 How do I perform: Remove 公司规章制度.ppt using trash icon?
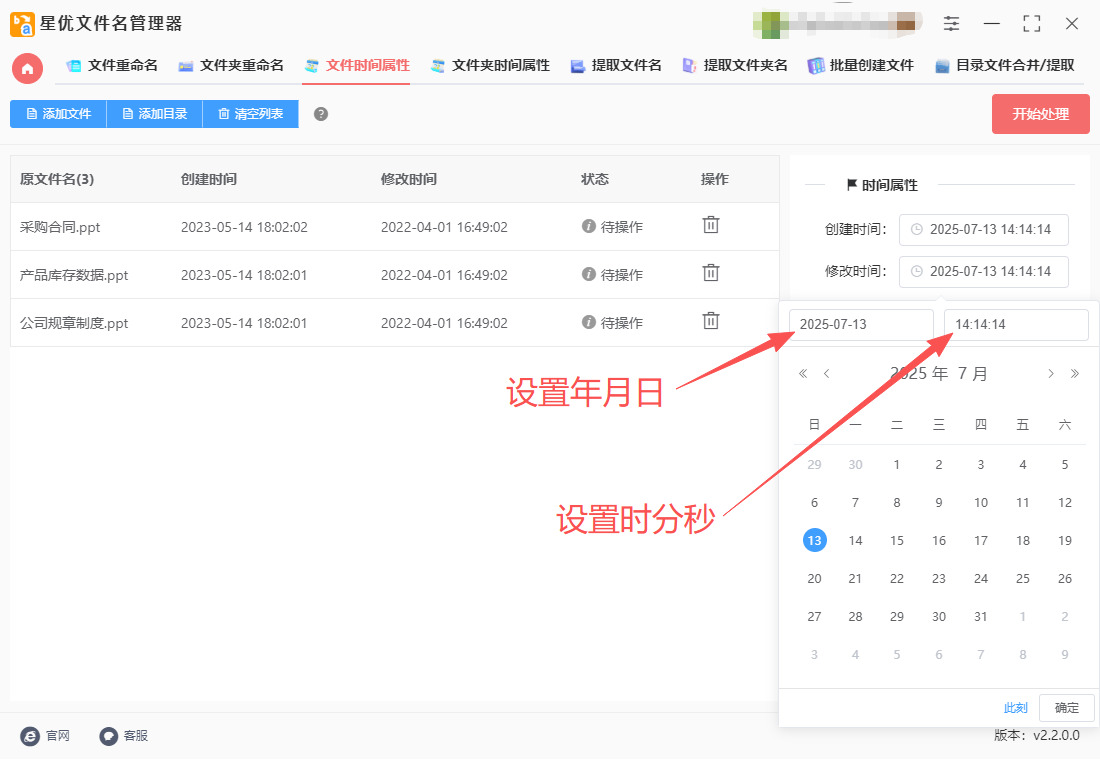click(x=710, y=321)
